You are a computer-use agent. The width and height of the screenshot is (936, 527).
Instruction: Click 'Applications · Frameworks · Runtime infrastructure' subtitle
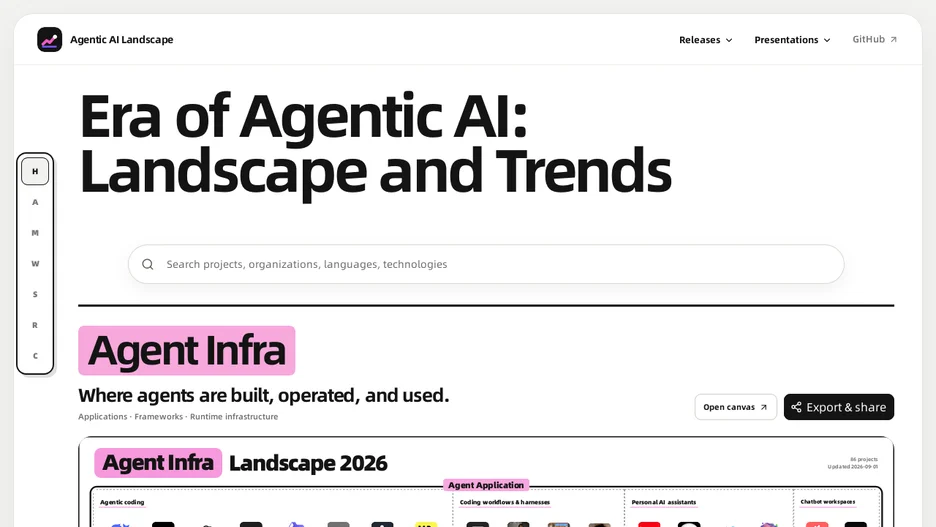click(x=178, y=417)
